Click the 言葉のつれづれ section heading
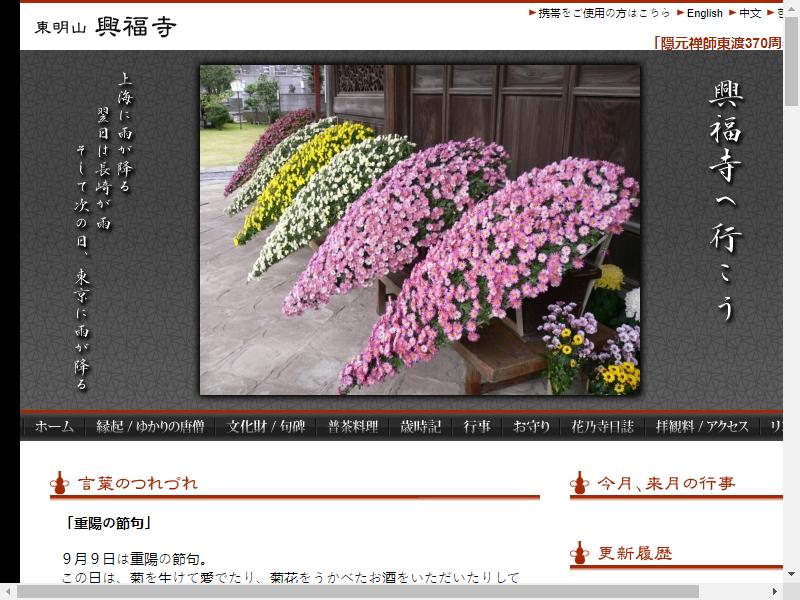The height and width of the screenshot is (600, 800). point(138,483)
